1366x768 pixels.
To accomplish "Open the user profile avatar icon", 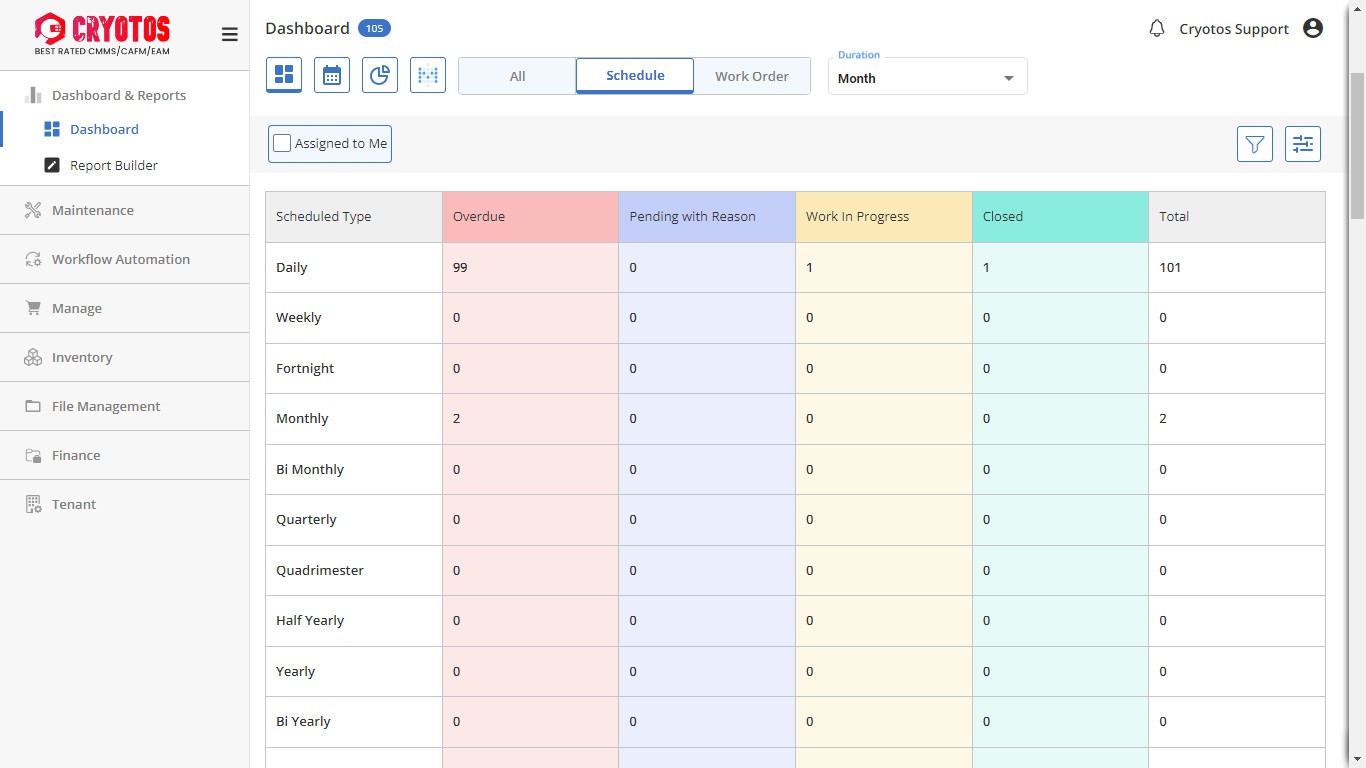I will 1313,29.
